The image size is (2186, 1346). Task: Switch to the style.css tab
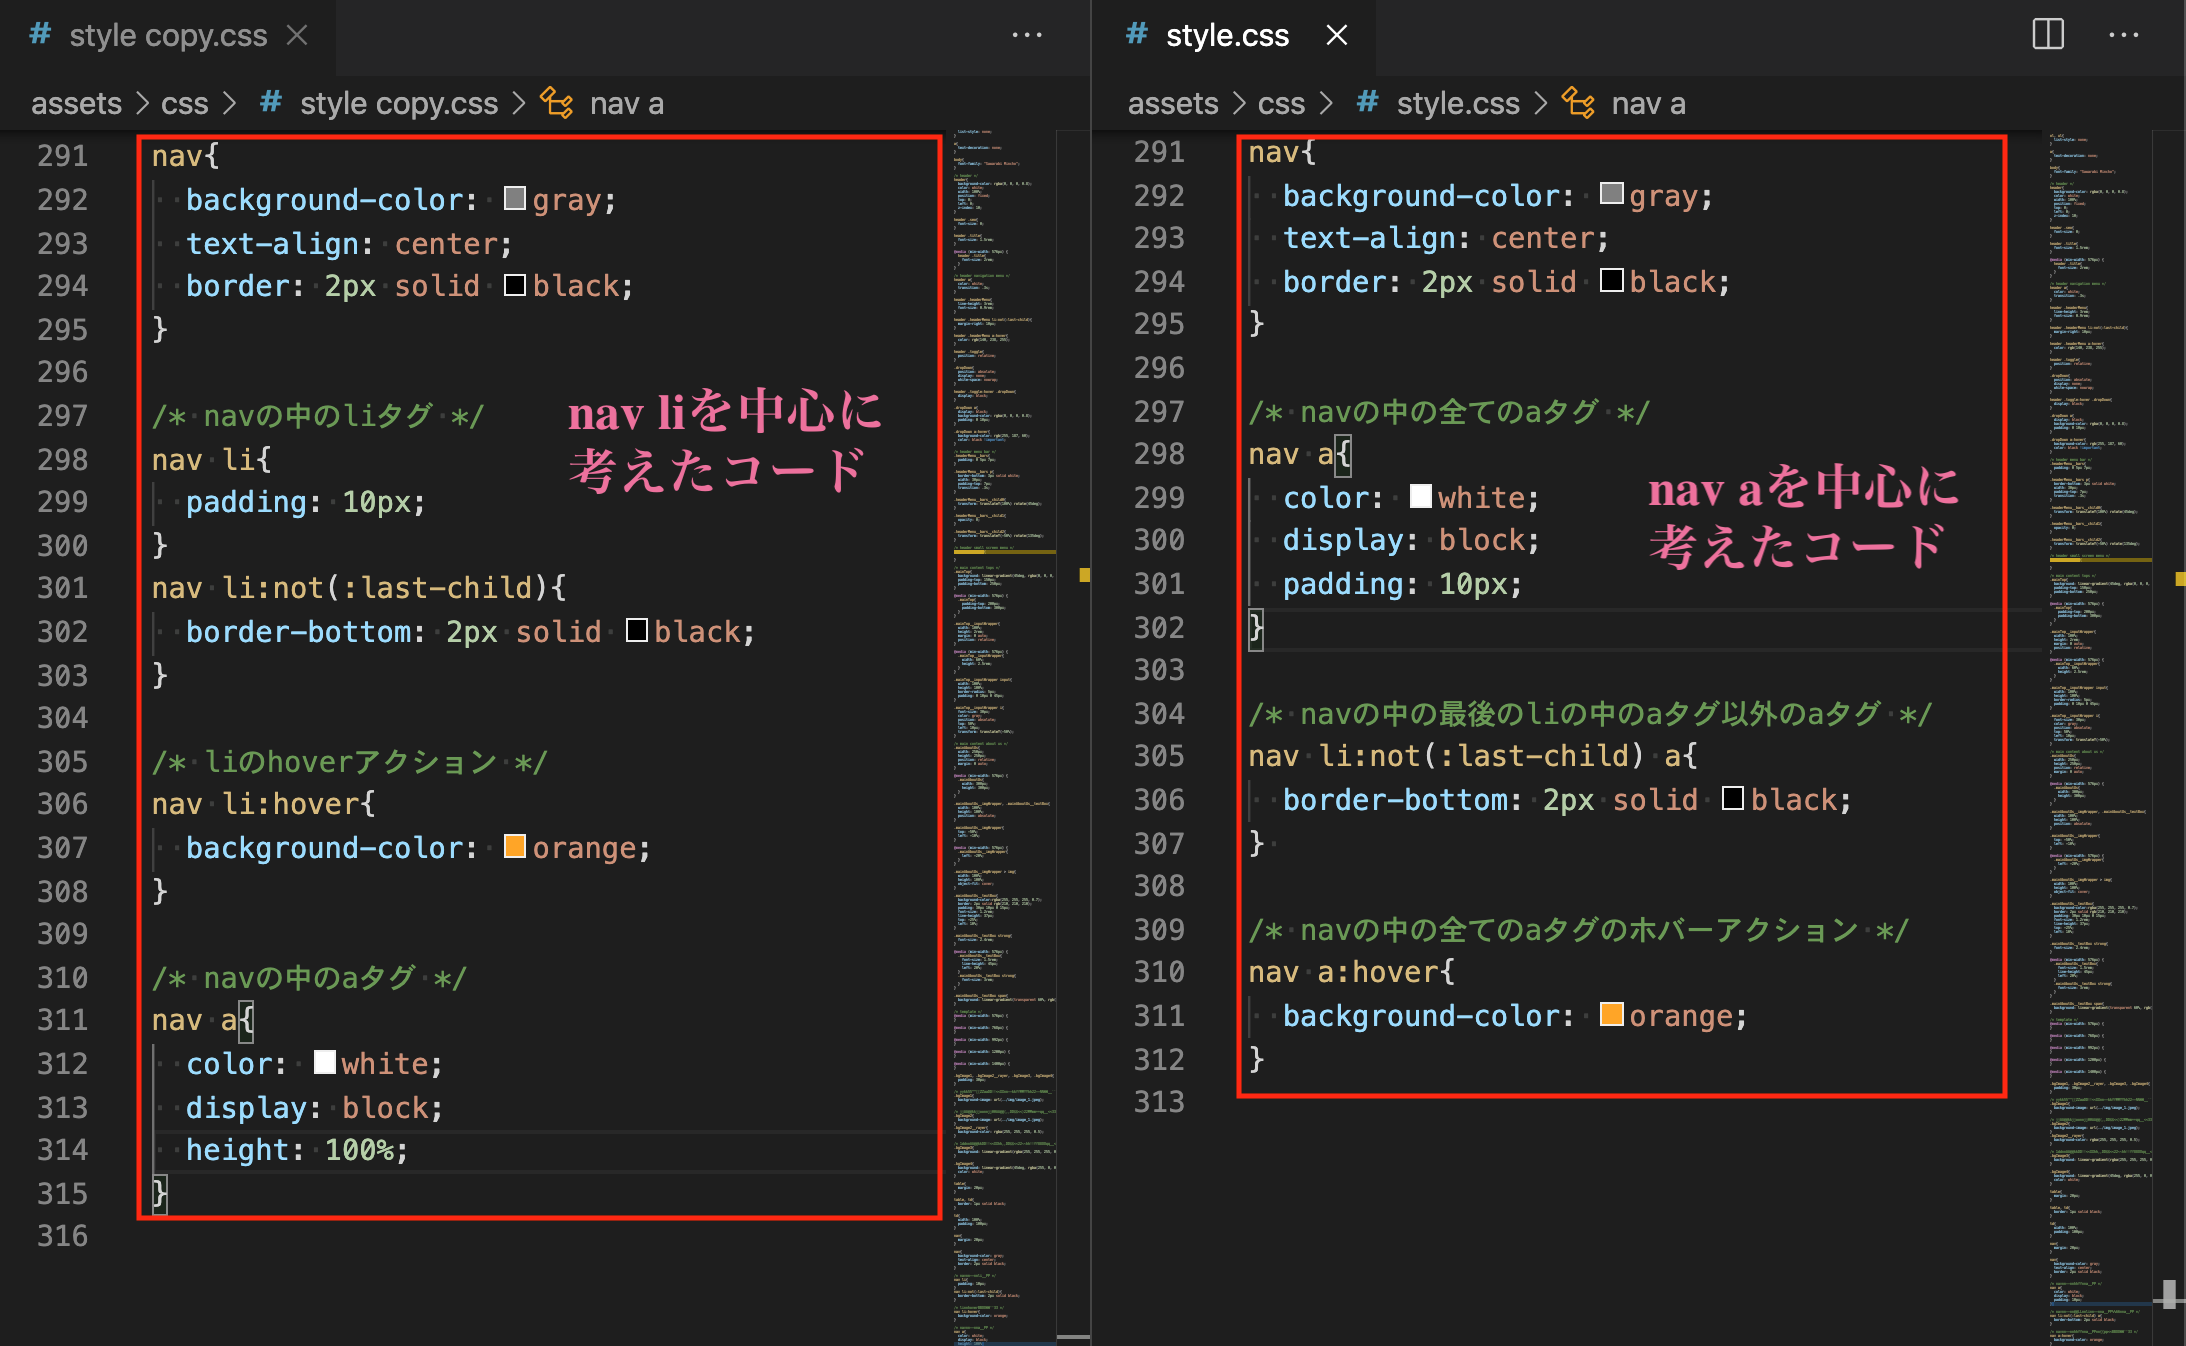1226,35
